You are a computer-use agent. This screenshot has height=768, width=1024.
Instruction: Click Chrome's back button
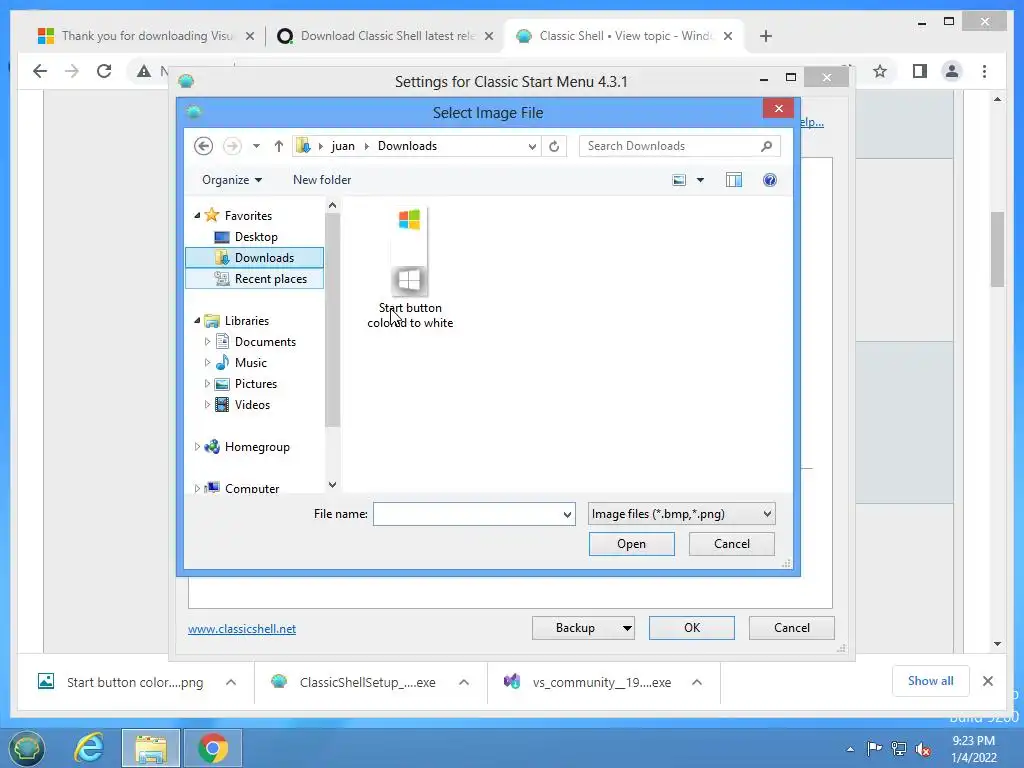tap(40, 71)
